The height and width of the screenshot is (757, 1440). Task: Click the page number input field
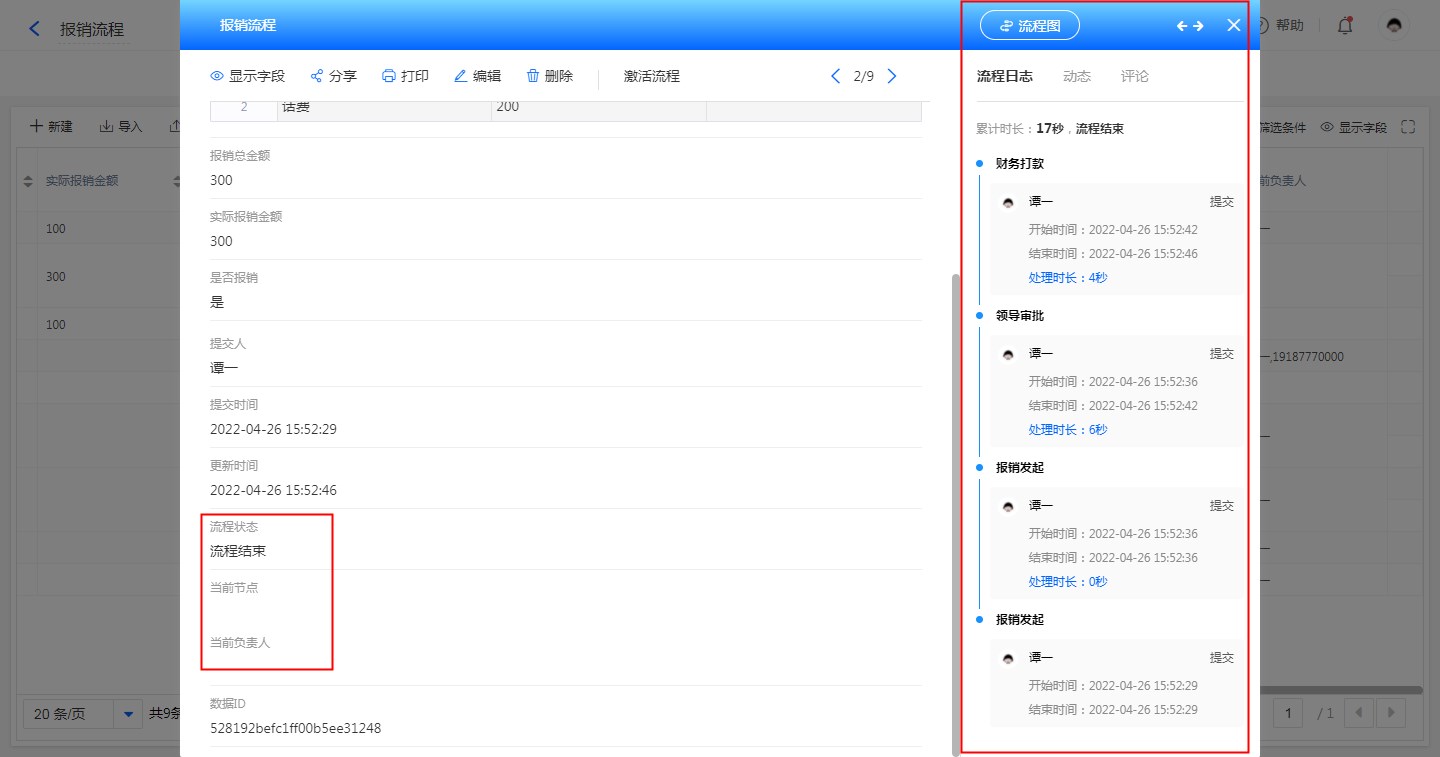pyautogui.click(x=1290, y=714)
